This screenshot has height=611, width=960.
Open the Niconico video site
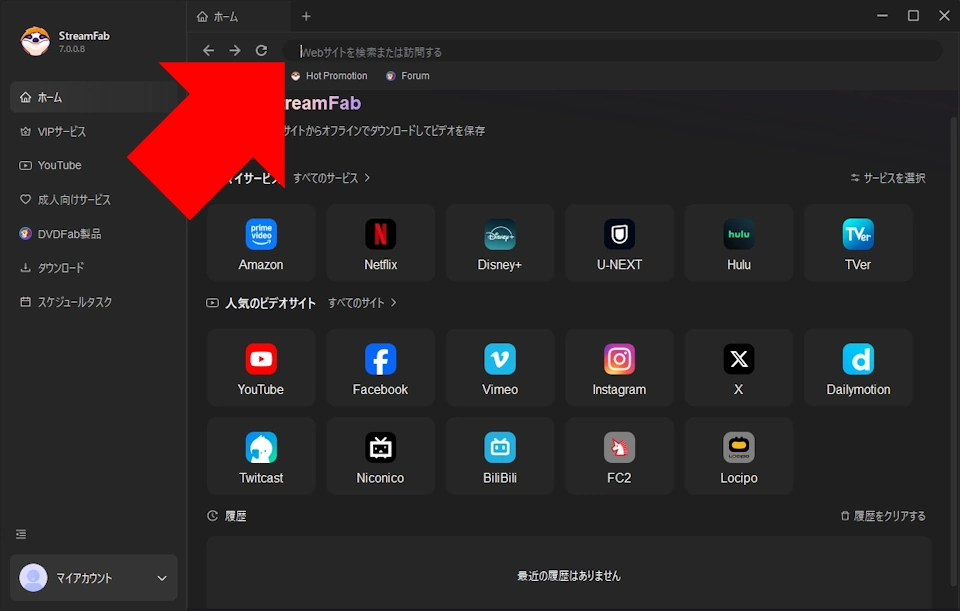point(380,456)
